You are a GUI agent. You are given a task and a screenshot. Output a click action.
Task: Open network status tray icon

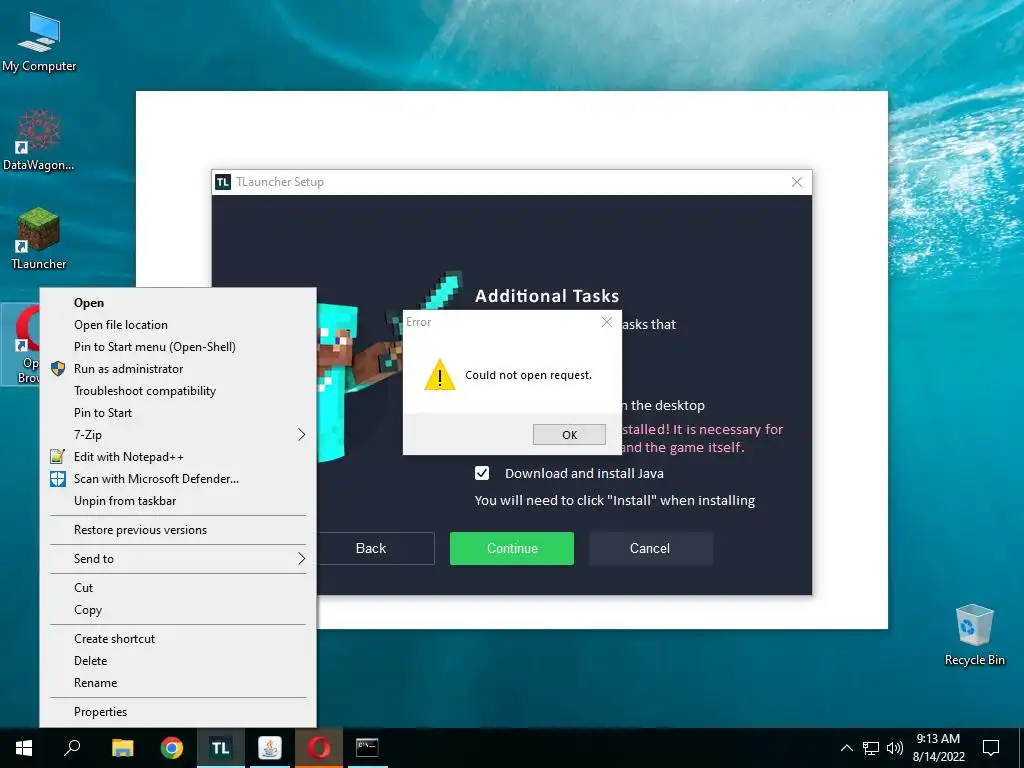(x=871, y=748)
